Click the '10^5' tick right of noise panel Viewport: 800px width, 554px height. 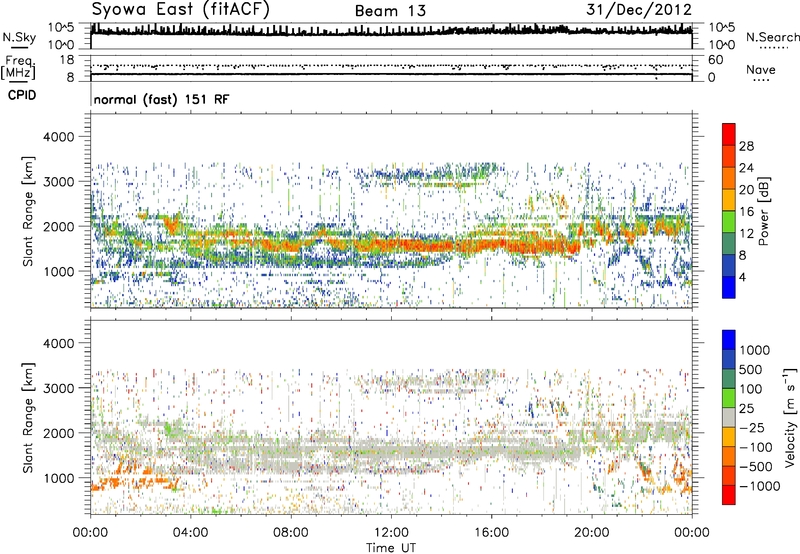(722, 28)
